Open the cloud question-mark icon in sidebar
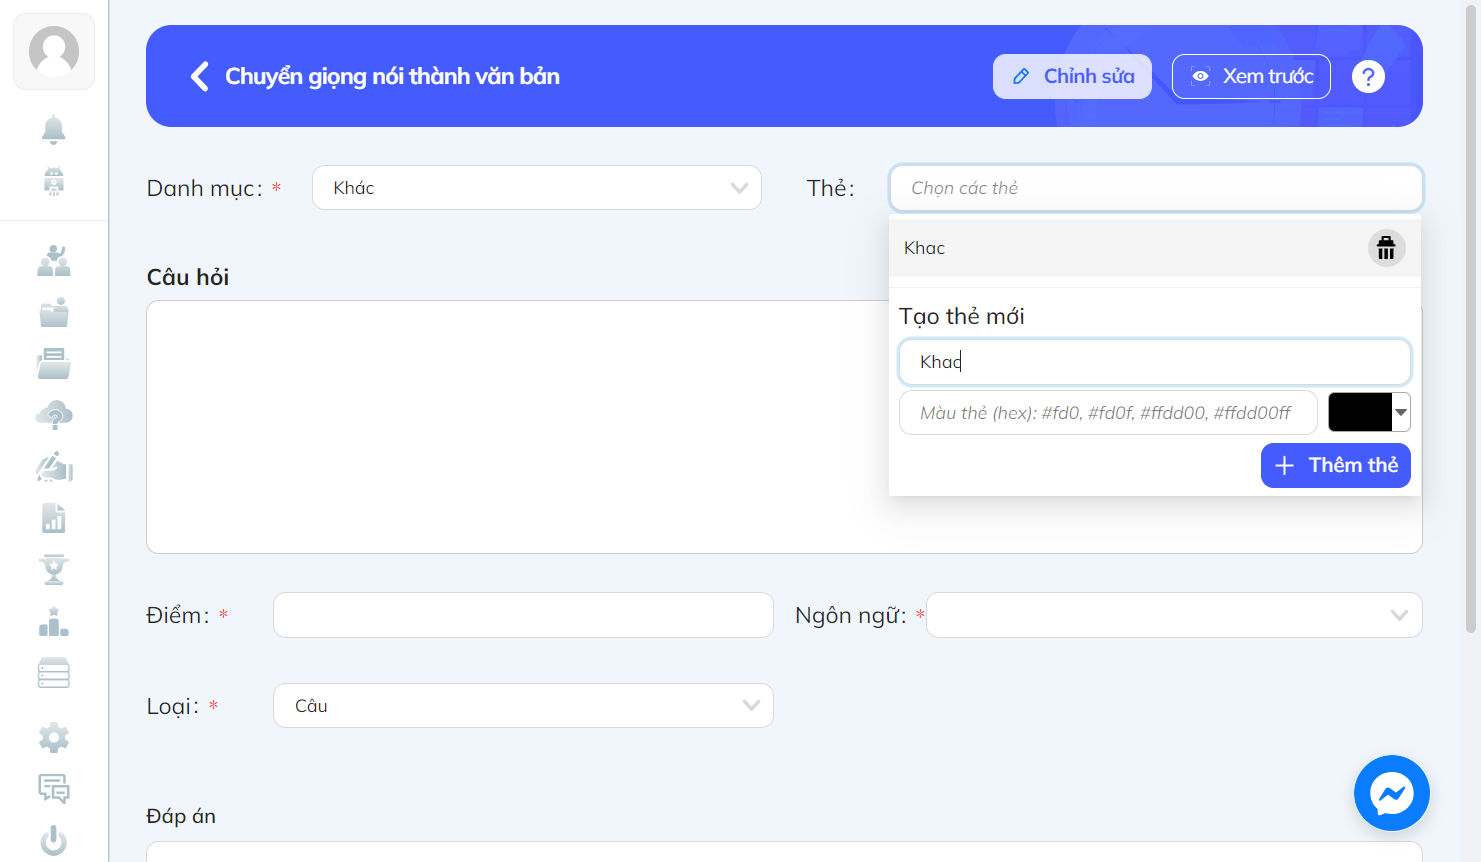The width and height of the screenshot is (1481, 862). [54, 415]
